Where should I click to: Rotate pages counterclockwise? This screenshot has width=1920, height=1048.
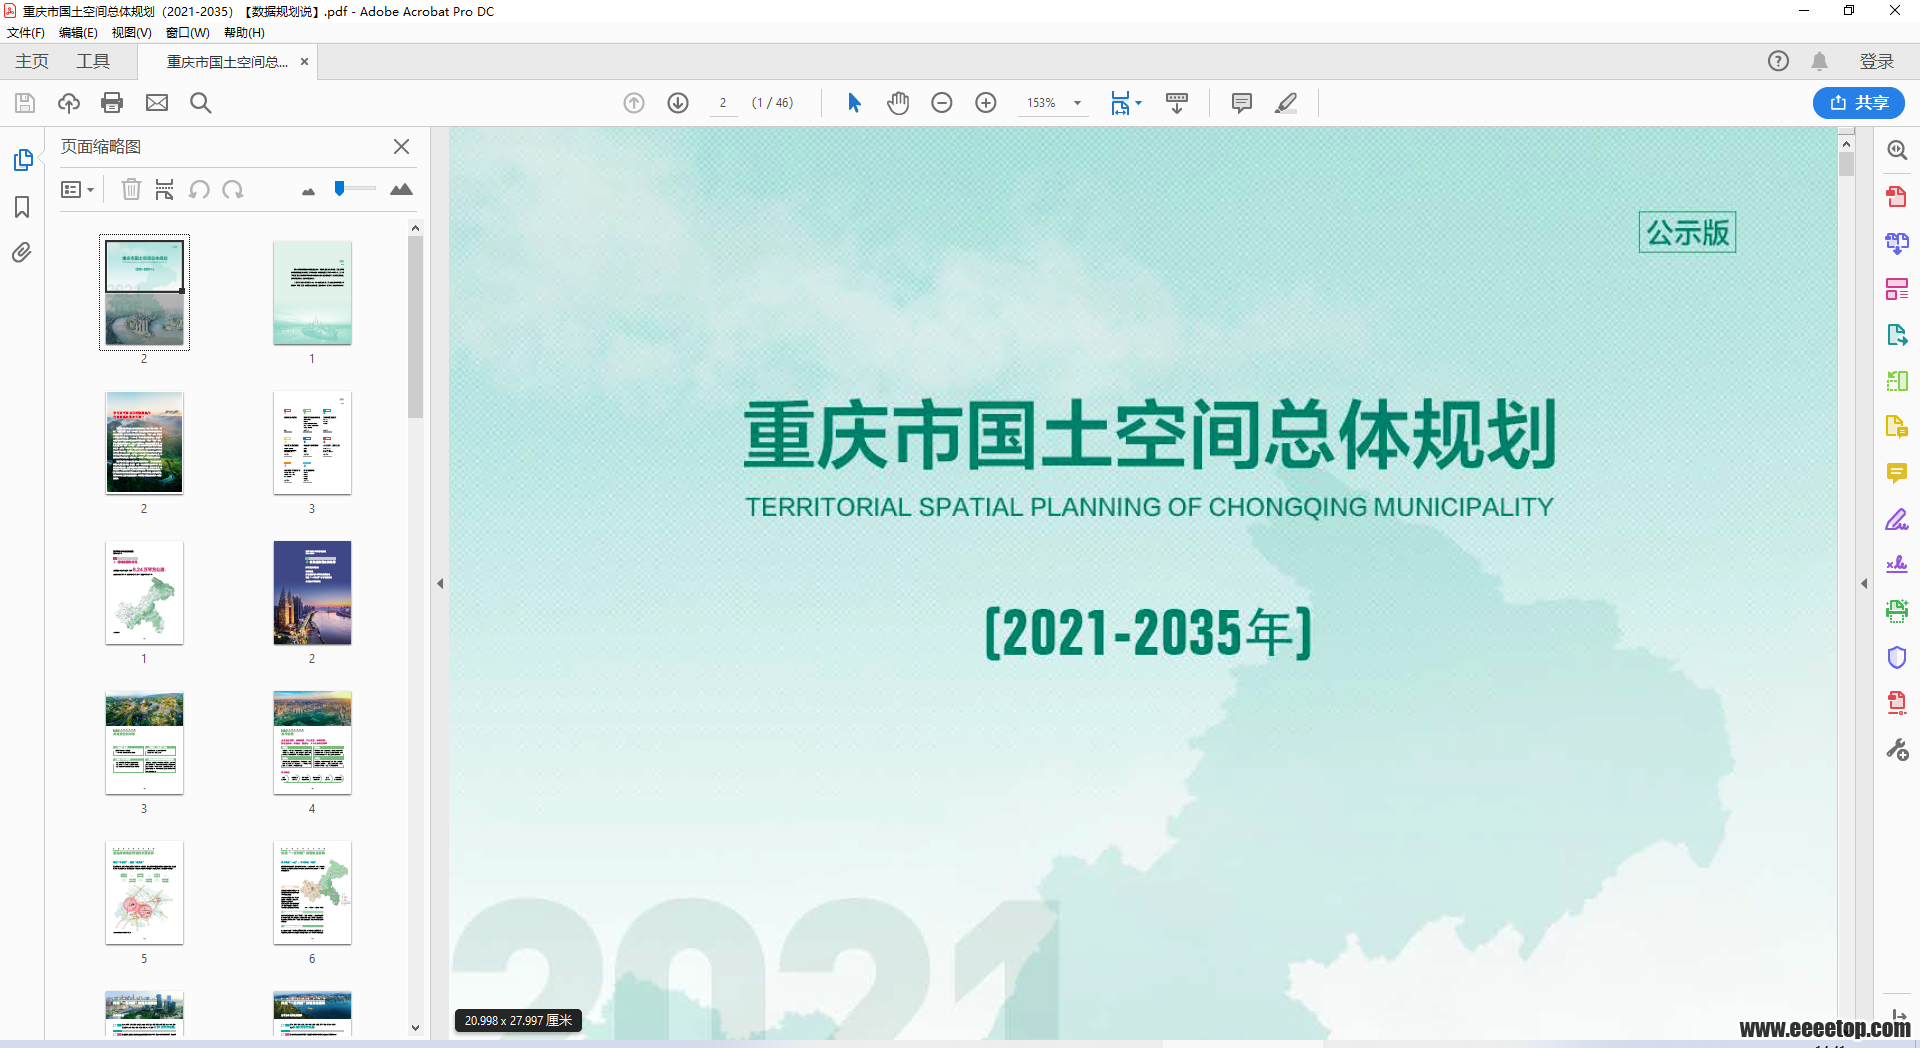tap(199, 189)
